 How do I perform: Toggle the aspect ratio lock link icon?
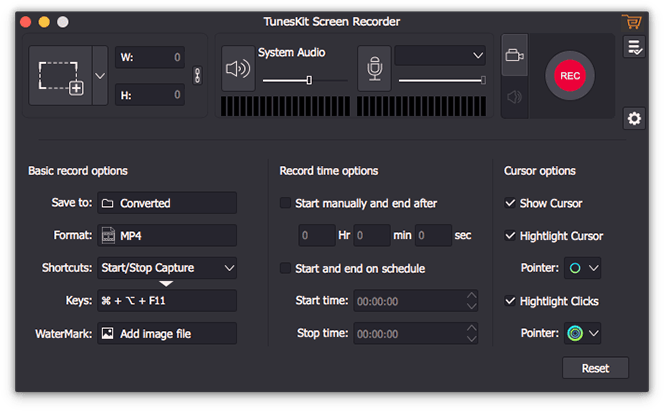click(x=197, y=76)
